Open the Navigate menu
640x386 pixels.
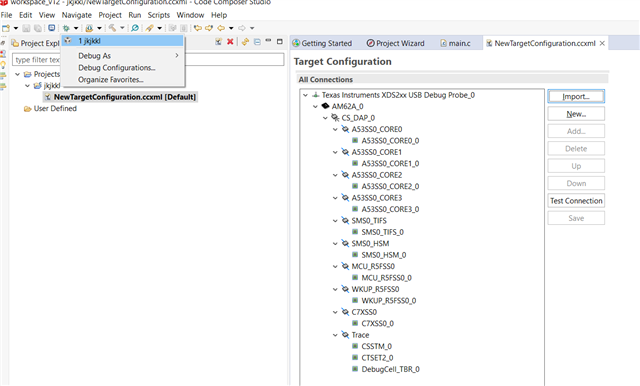coord(77,15)
